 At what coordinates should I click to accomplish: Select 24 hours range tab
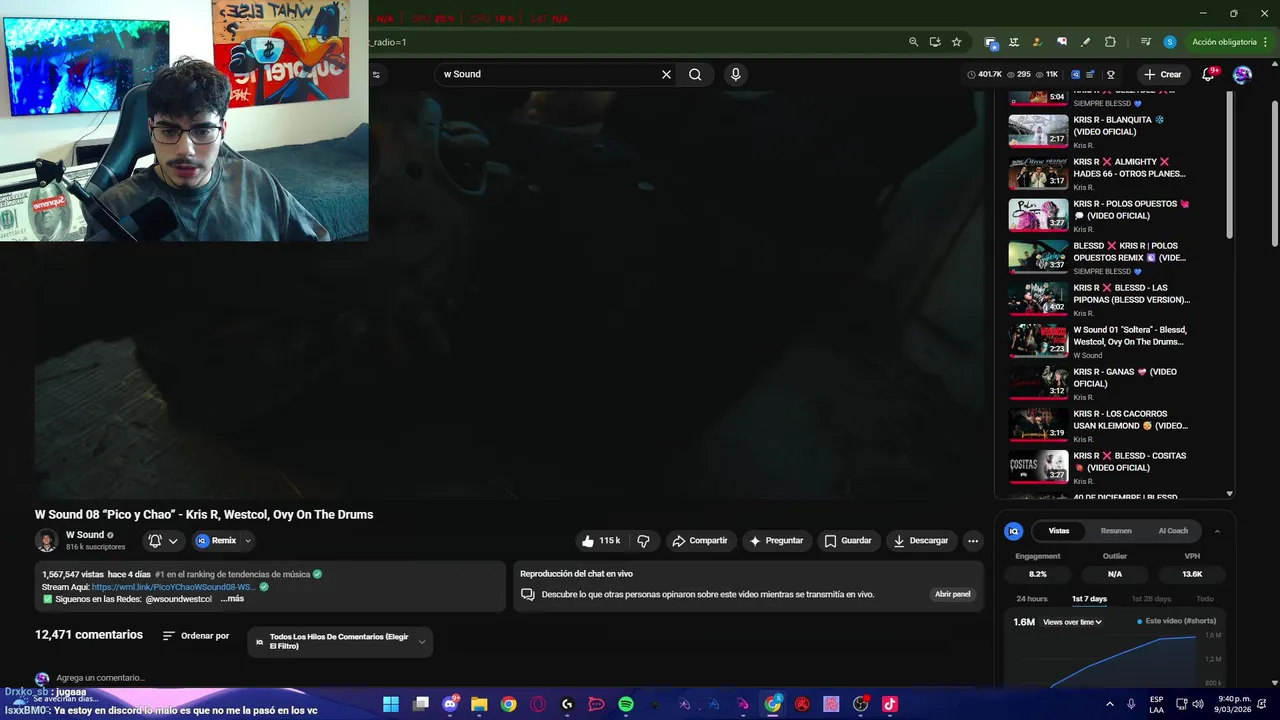[1032, 599]
